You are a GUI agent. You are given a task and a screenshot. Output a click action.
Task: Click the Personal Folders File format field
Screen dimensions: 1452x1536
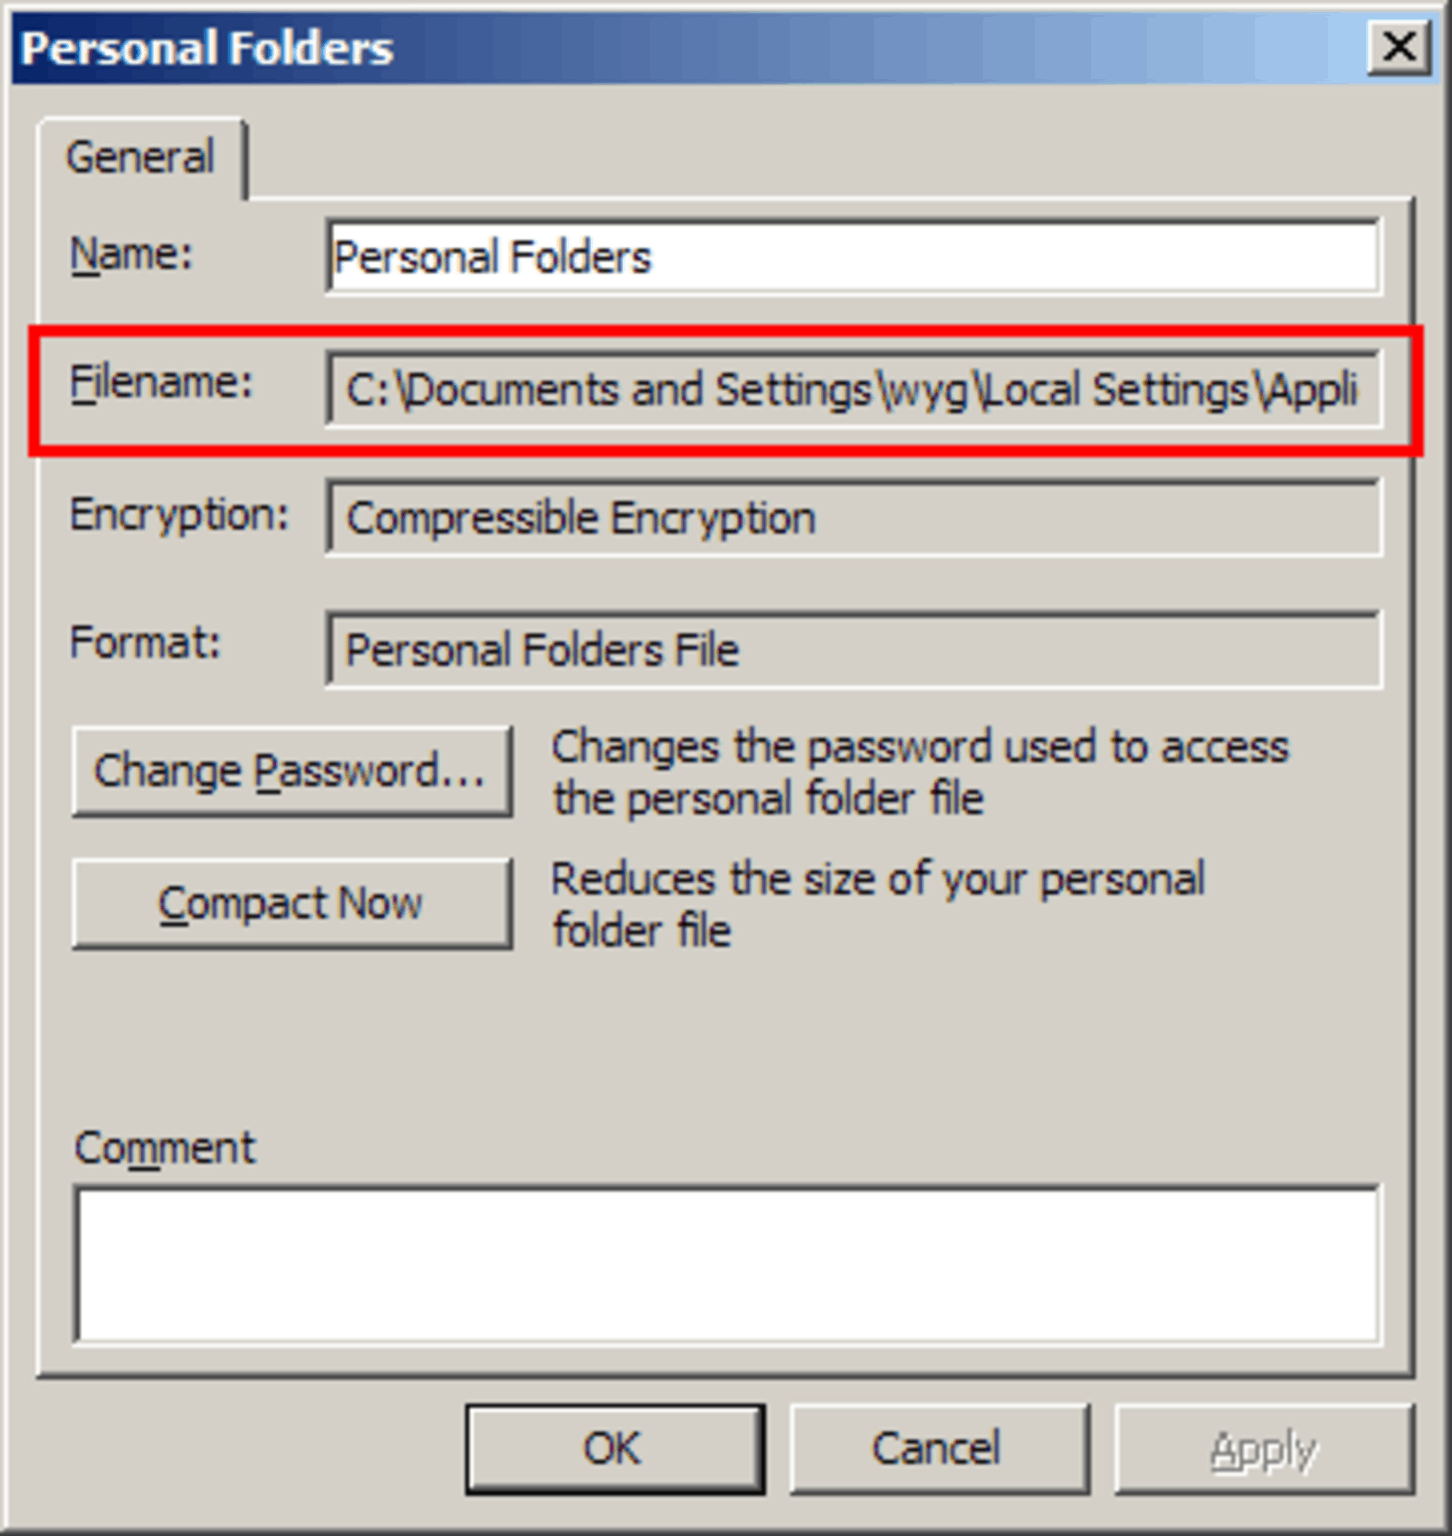click(x=853, y=650)
